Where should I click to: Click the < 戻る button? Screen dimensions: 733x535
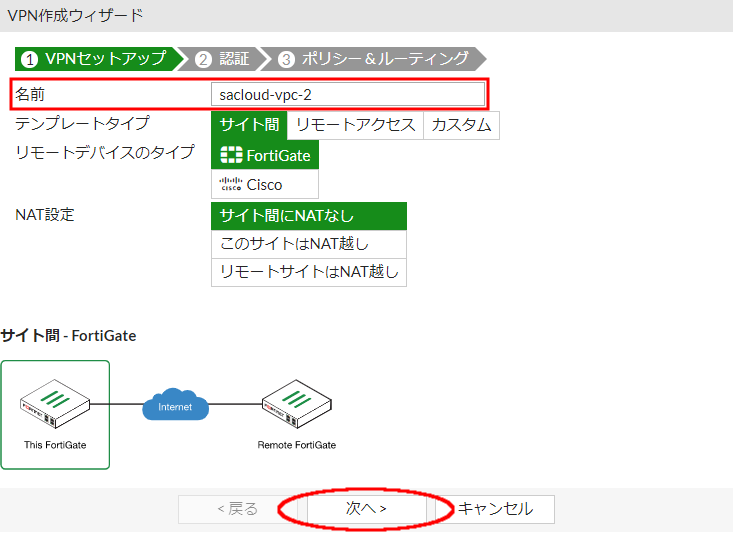pyautogui.click(x=238, y=509)
